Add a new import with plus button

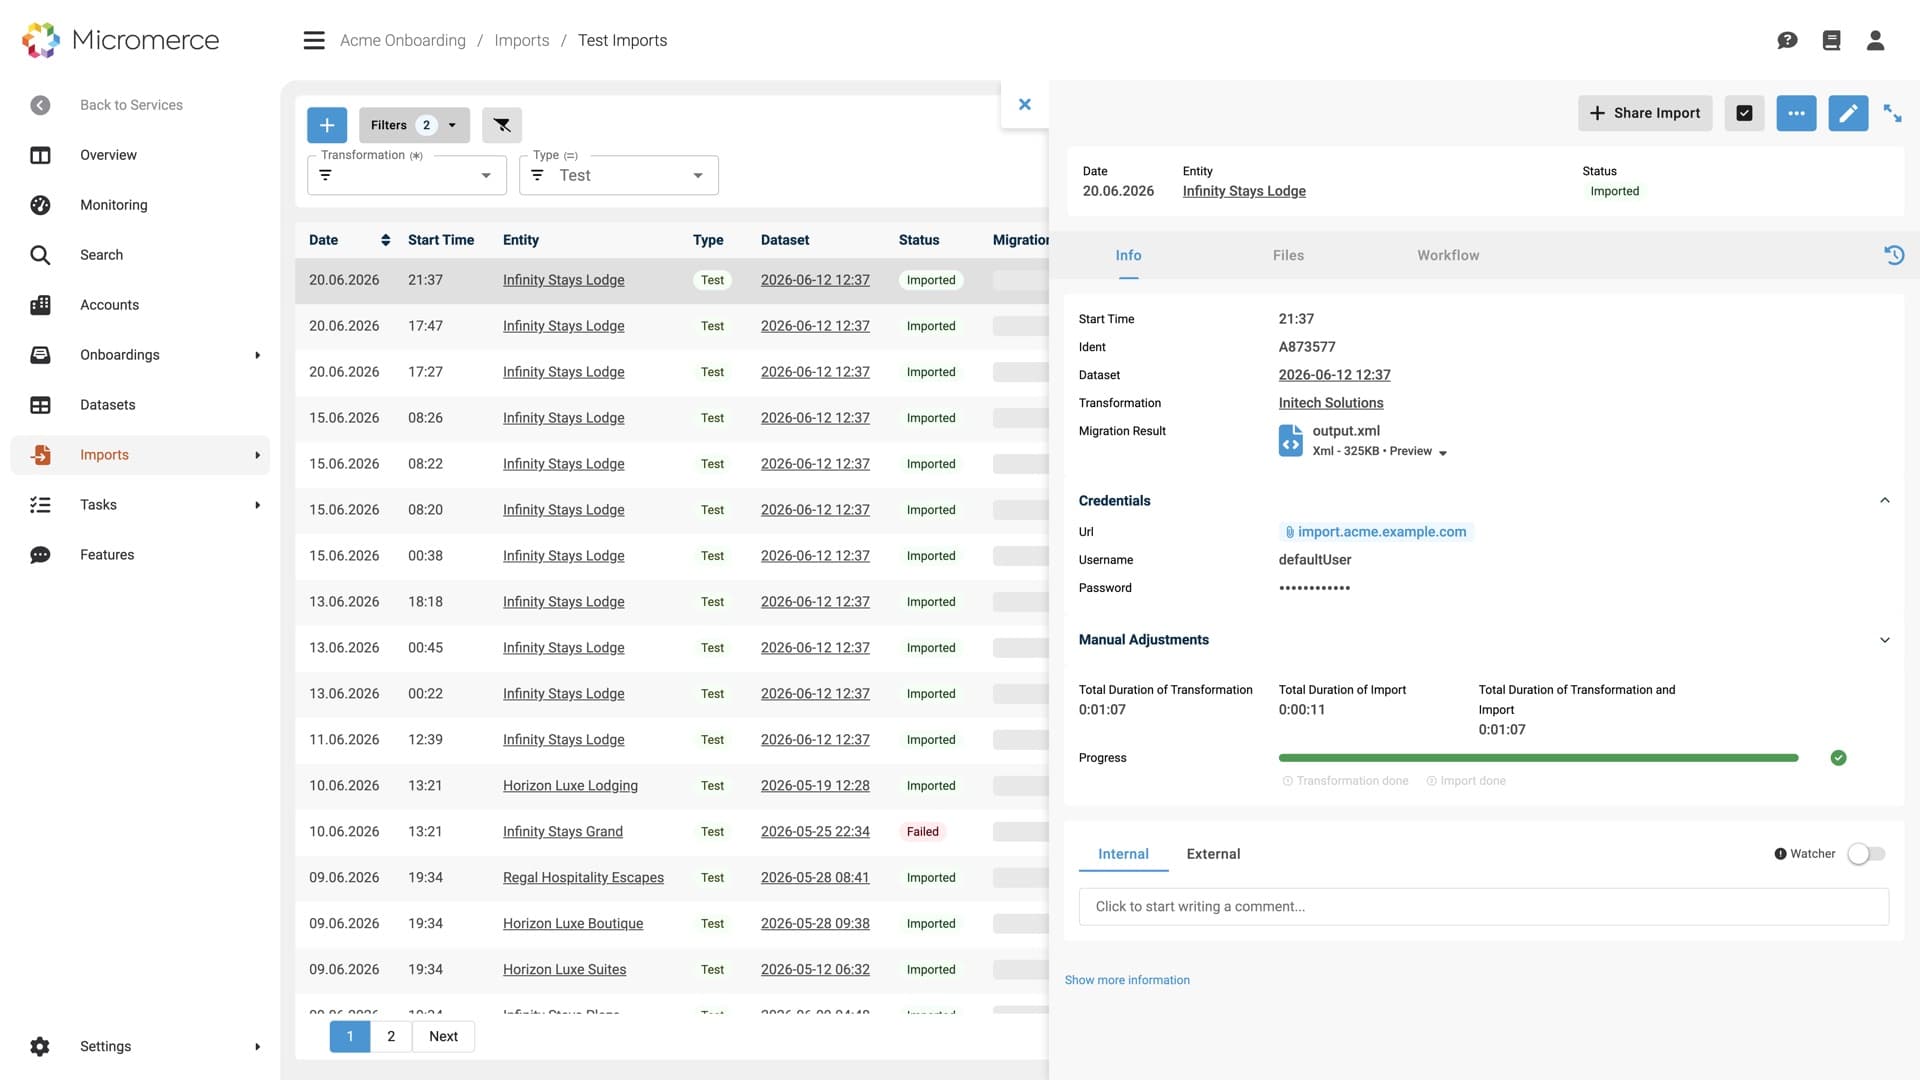(327, 125)
